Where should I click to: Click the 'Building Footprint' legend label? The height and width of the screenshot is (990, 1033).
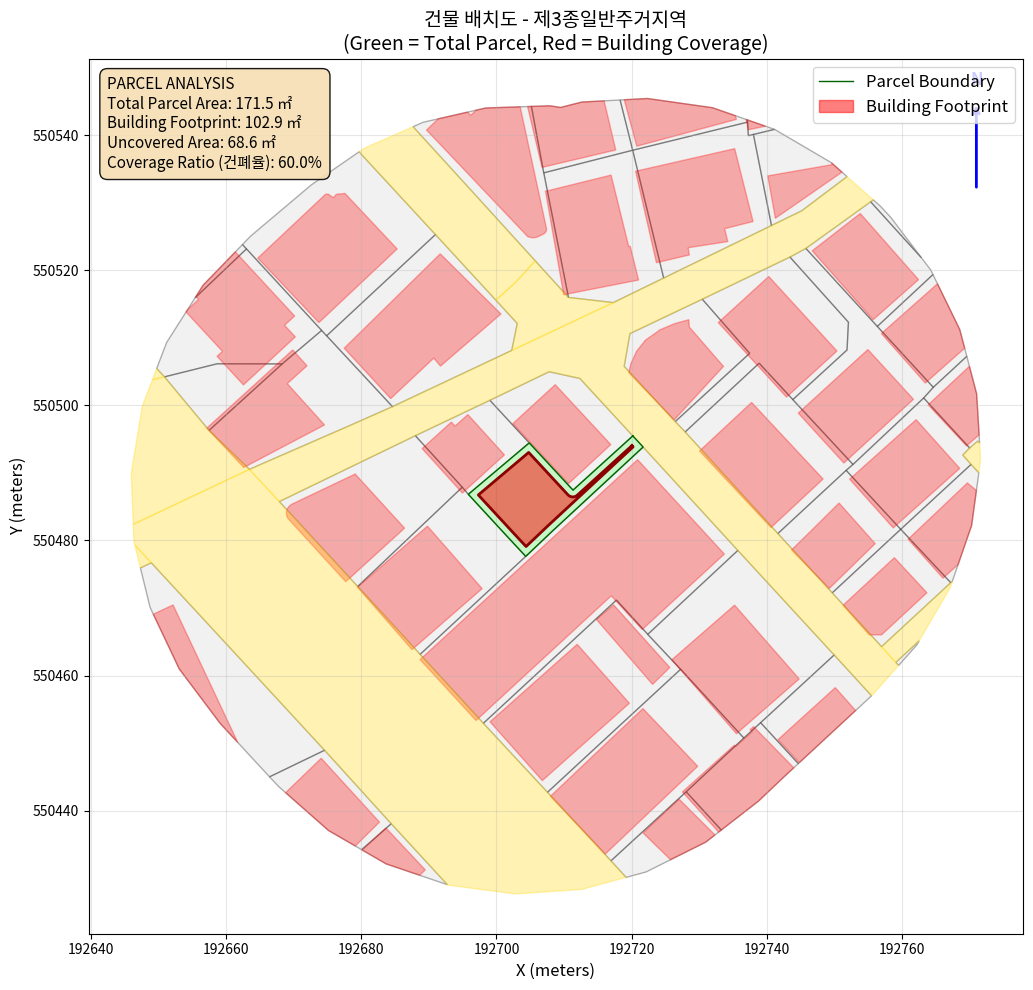936,106
